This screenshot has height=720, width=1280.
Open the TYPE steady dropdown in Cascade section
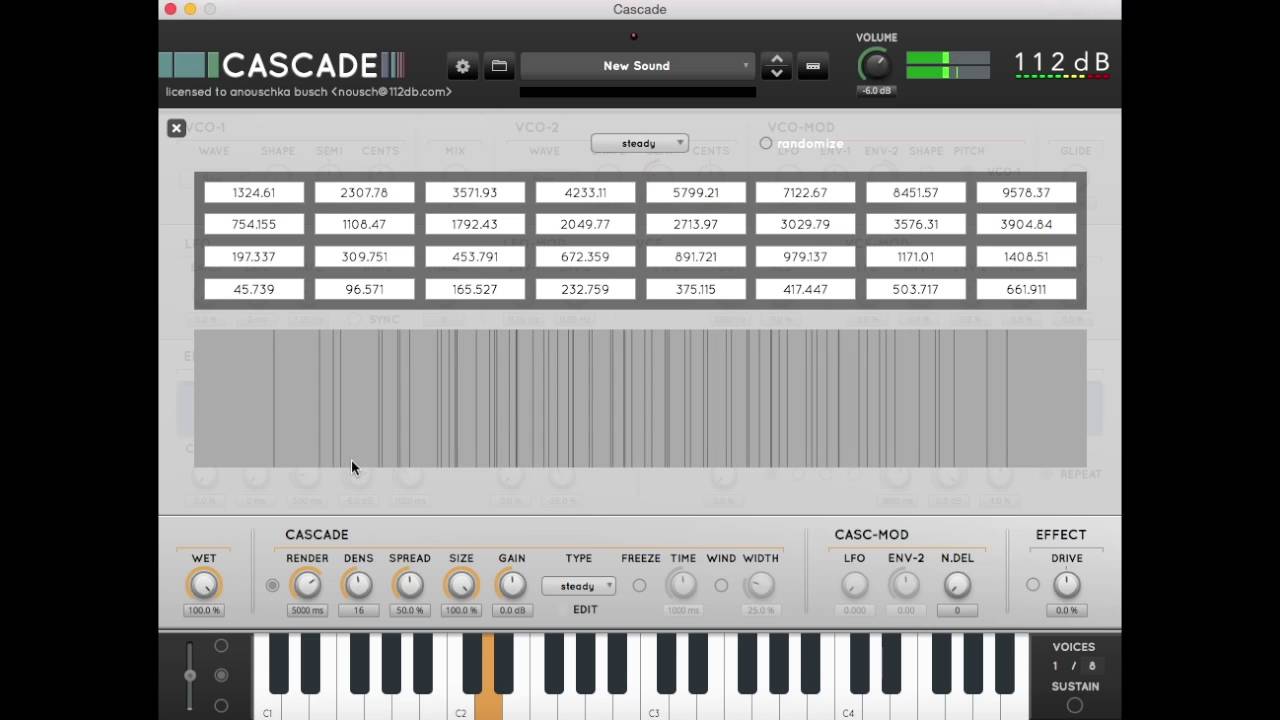coord(578,586)
